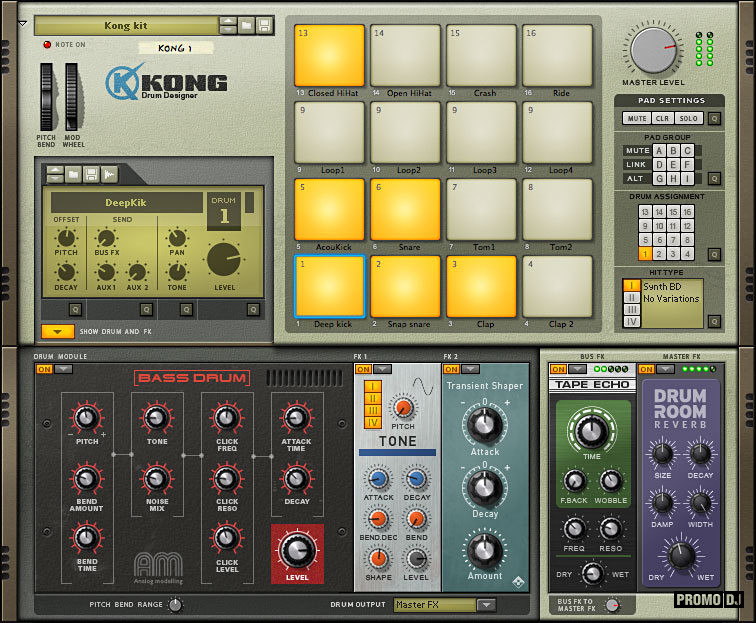The width and height of the screenshot is (756, 623).
Task: Select pad 14 Open HiHat
Action: click(x=405, y=55)
